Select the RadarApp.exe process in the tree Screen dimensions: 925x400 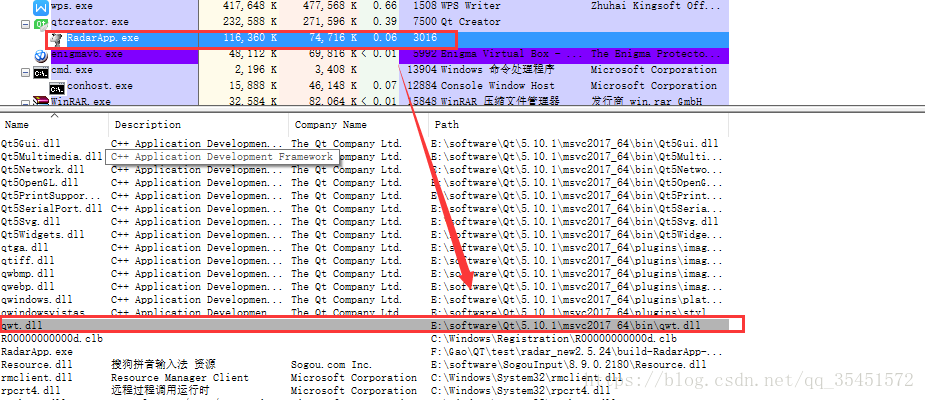(x=103, y=38)
